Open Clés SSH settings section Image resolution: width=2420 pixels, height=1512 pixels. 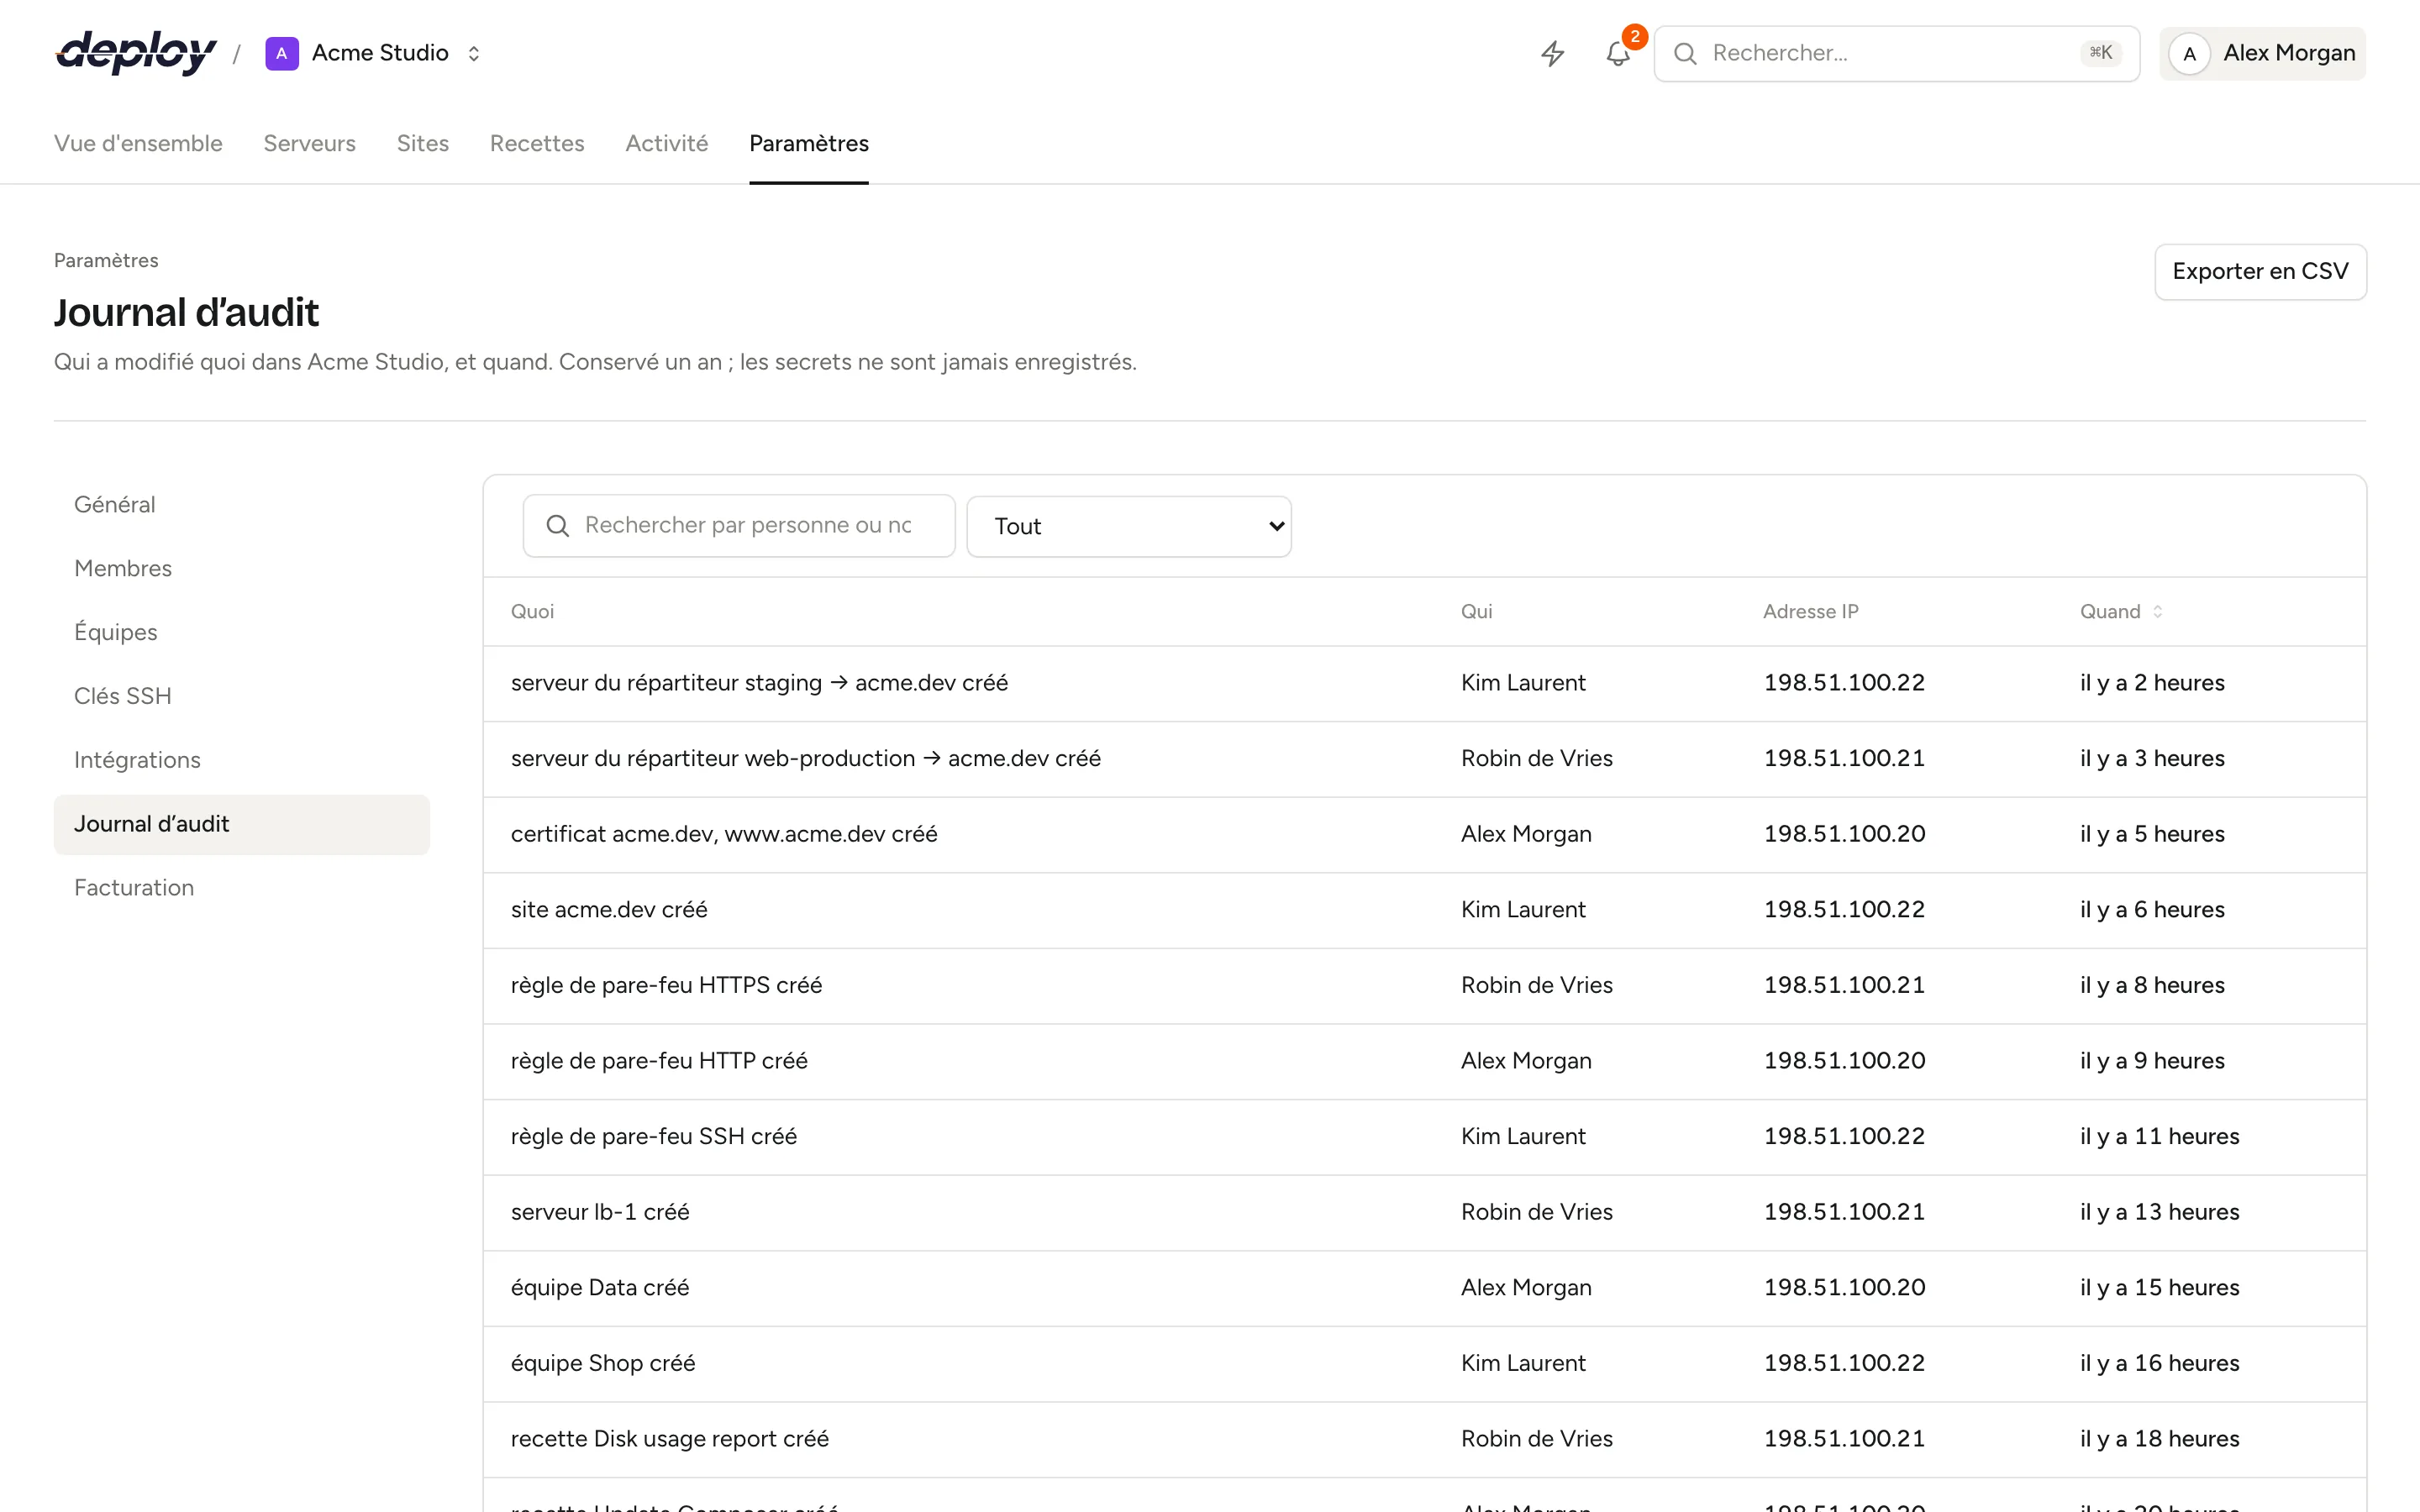click(242, 697)
